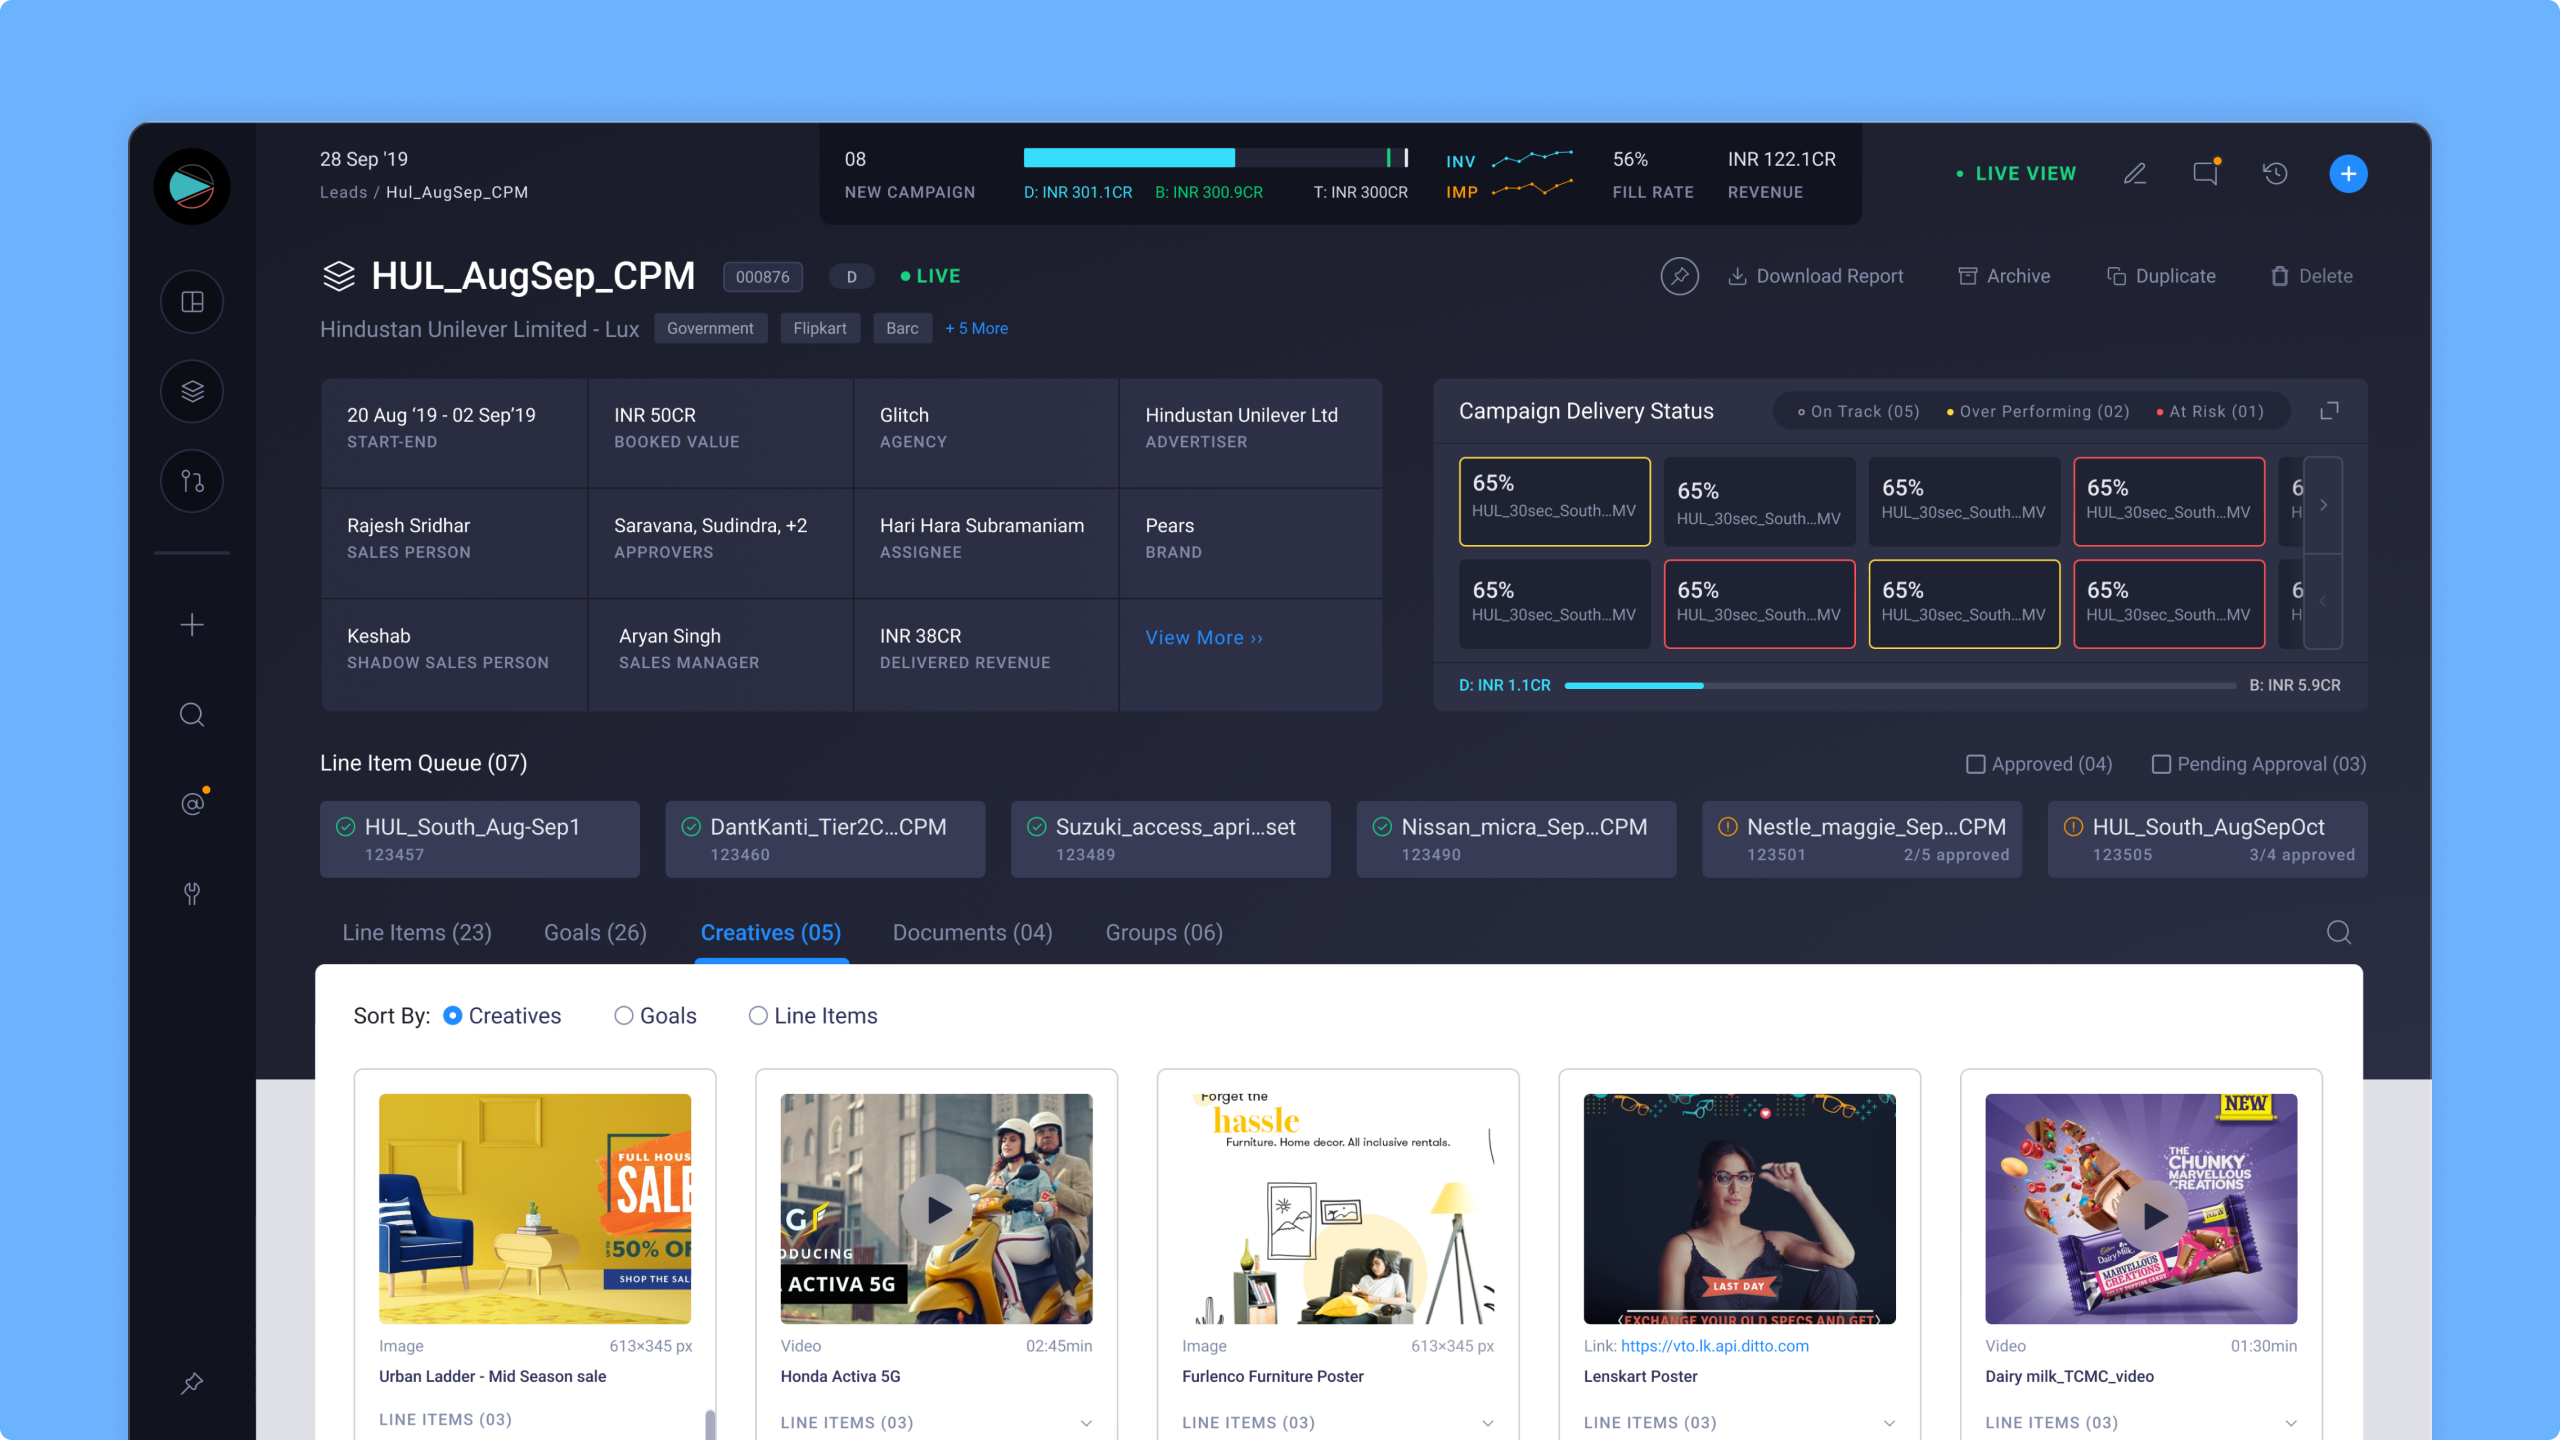Expand Line Items under Lenskart Poster
This screenshot has width=2560, height=1440.
coord(1890,1423)
